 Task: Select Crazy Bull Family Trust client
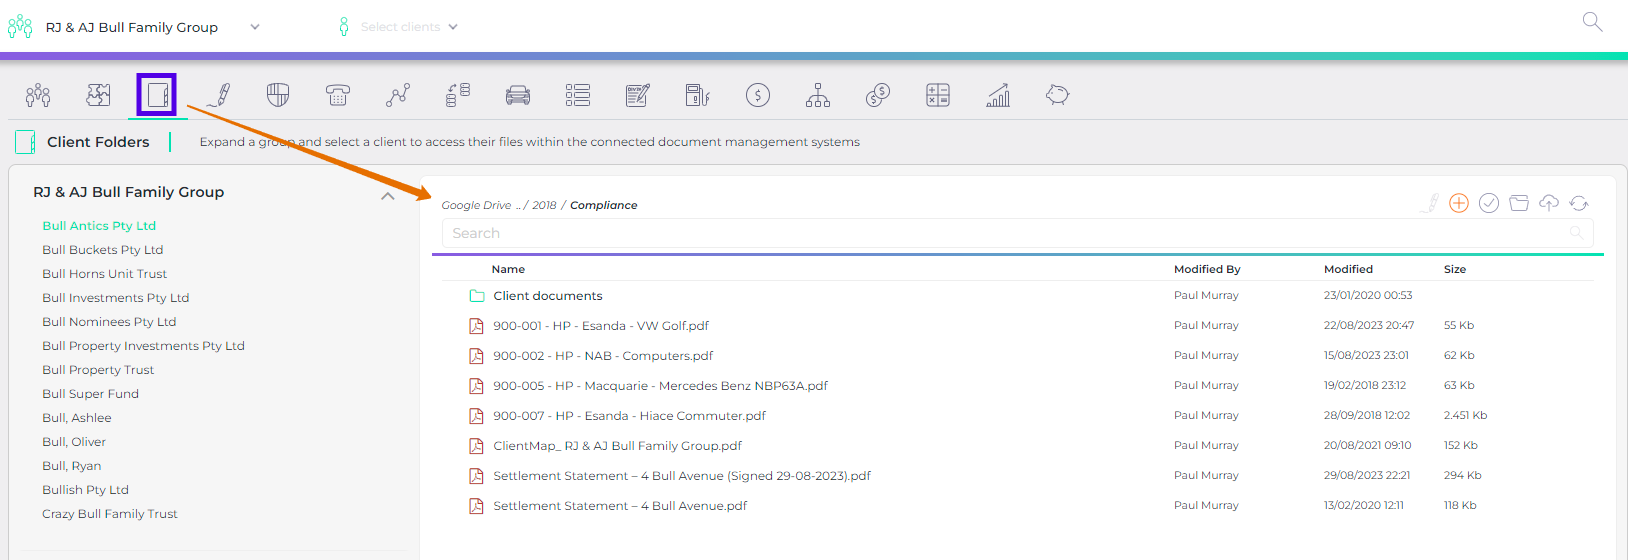pos(109,514)
